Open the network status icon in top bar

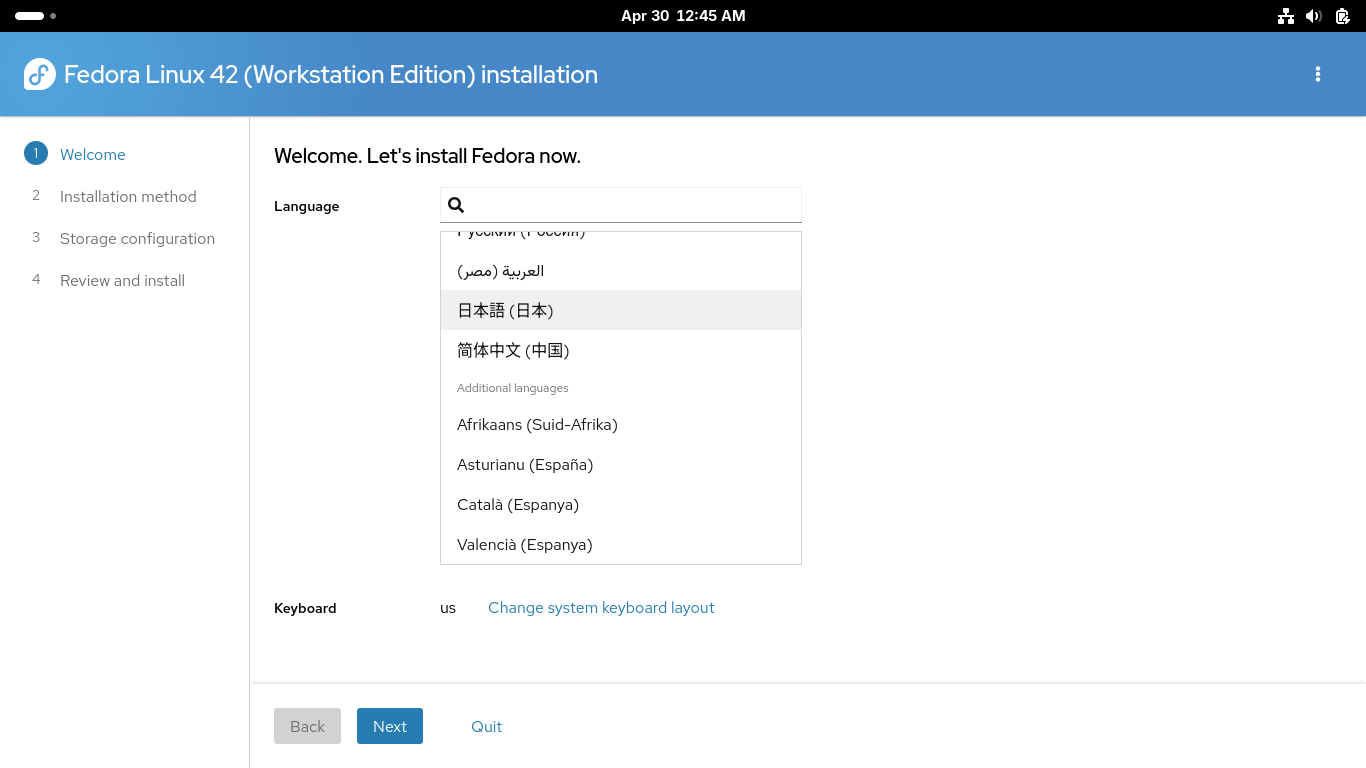point(1286,16)
